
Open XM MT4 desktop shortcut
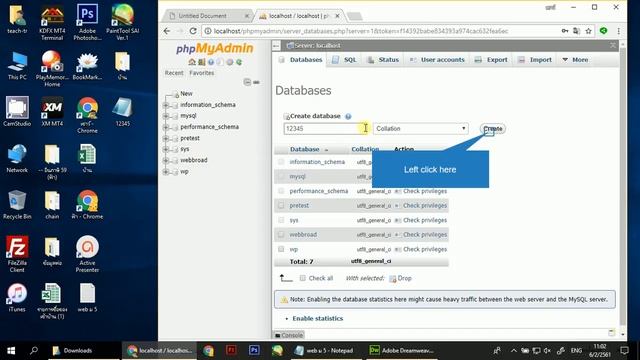pyautogui.click(x=52, y=111)
